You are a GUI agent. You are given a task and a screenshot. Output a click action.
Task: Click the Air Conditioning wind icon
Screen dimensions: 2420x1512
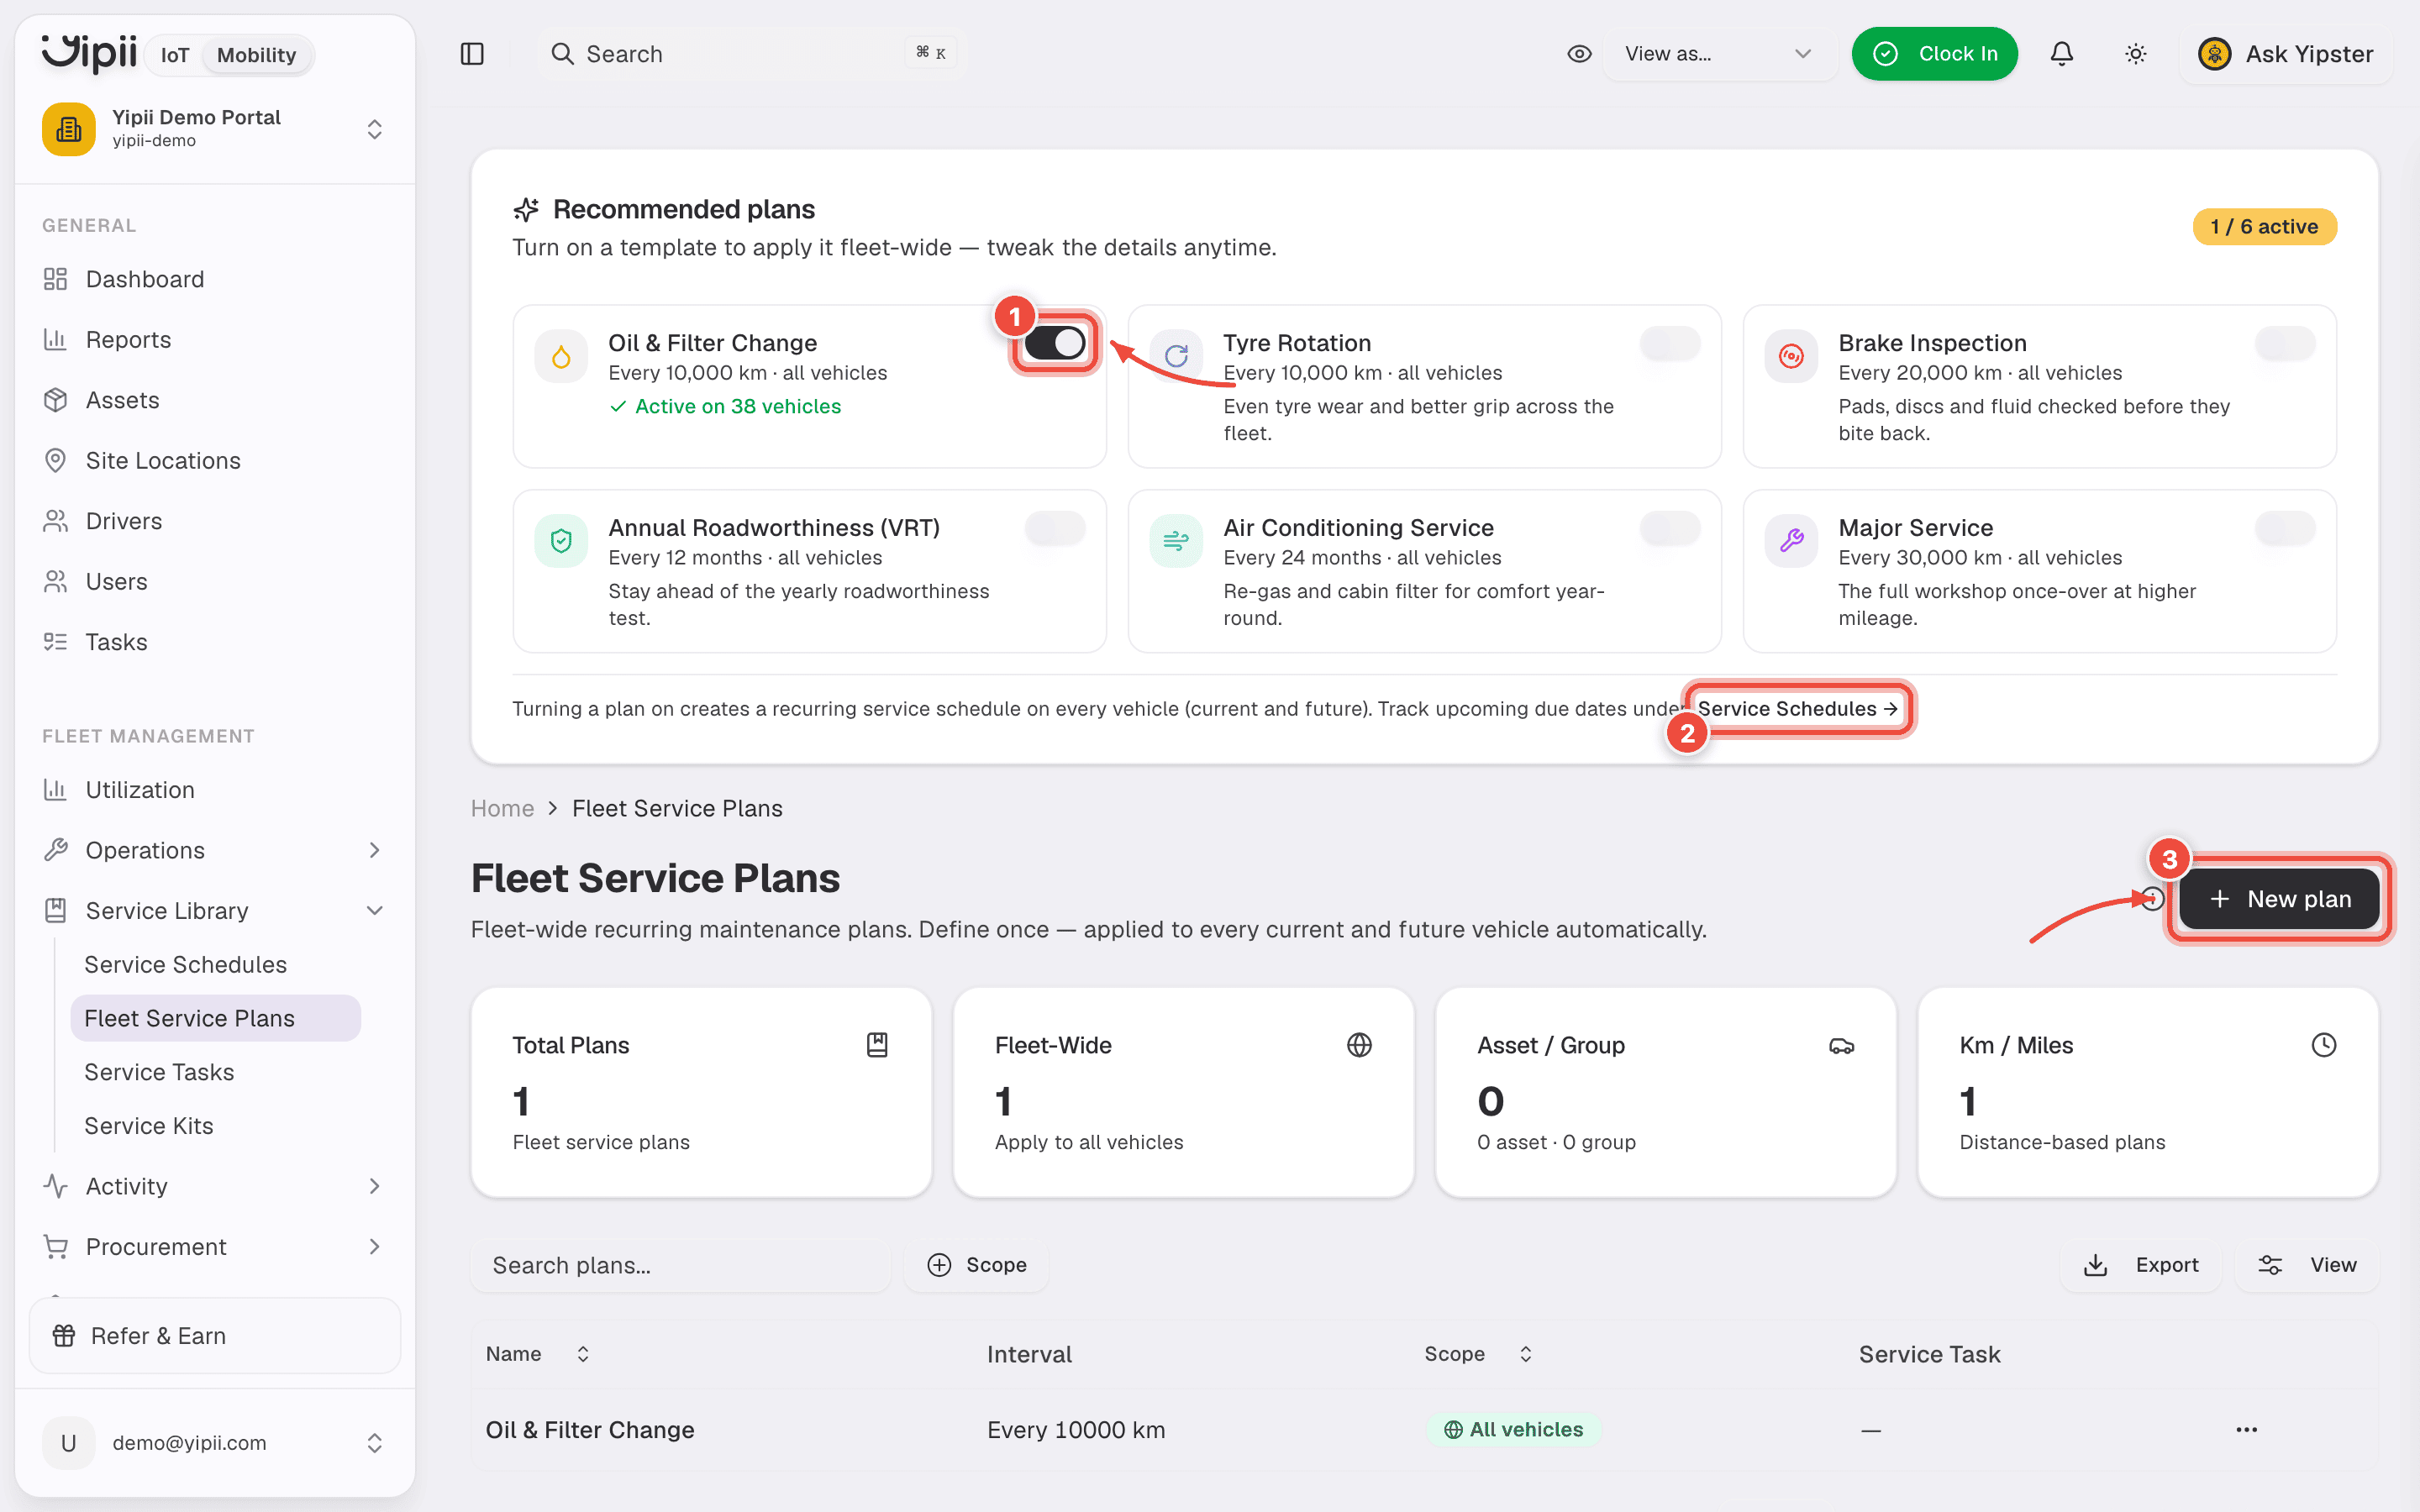pos(1176,541)
